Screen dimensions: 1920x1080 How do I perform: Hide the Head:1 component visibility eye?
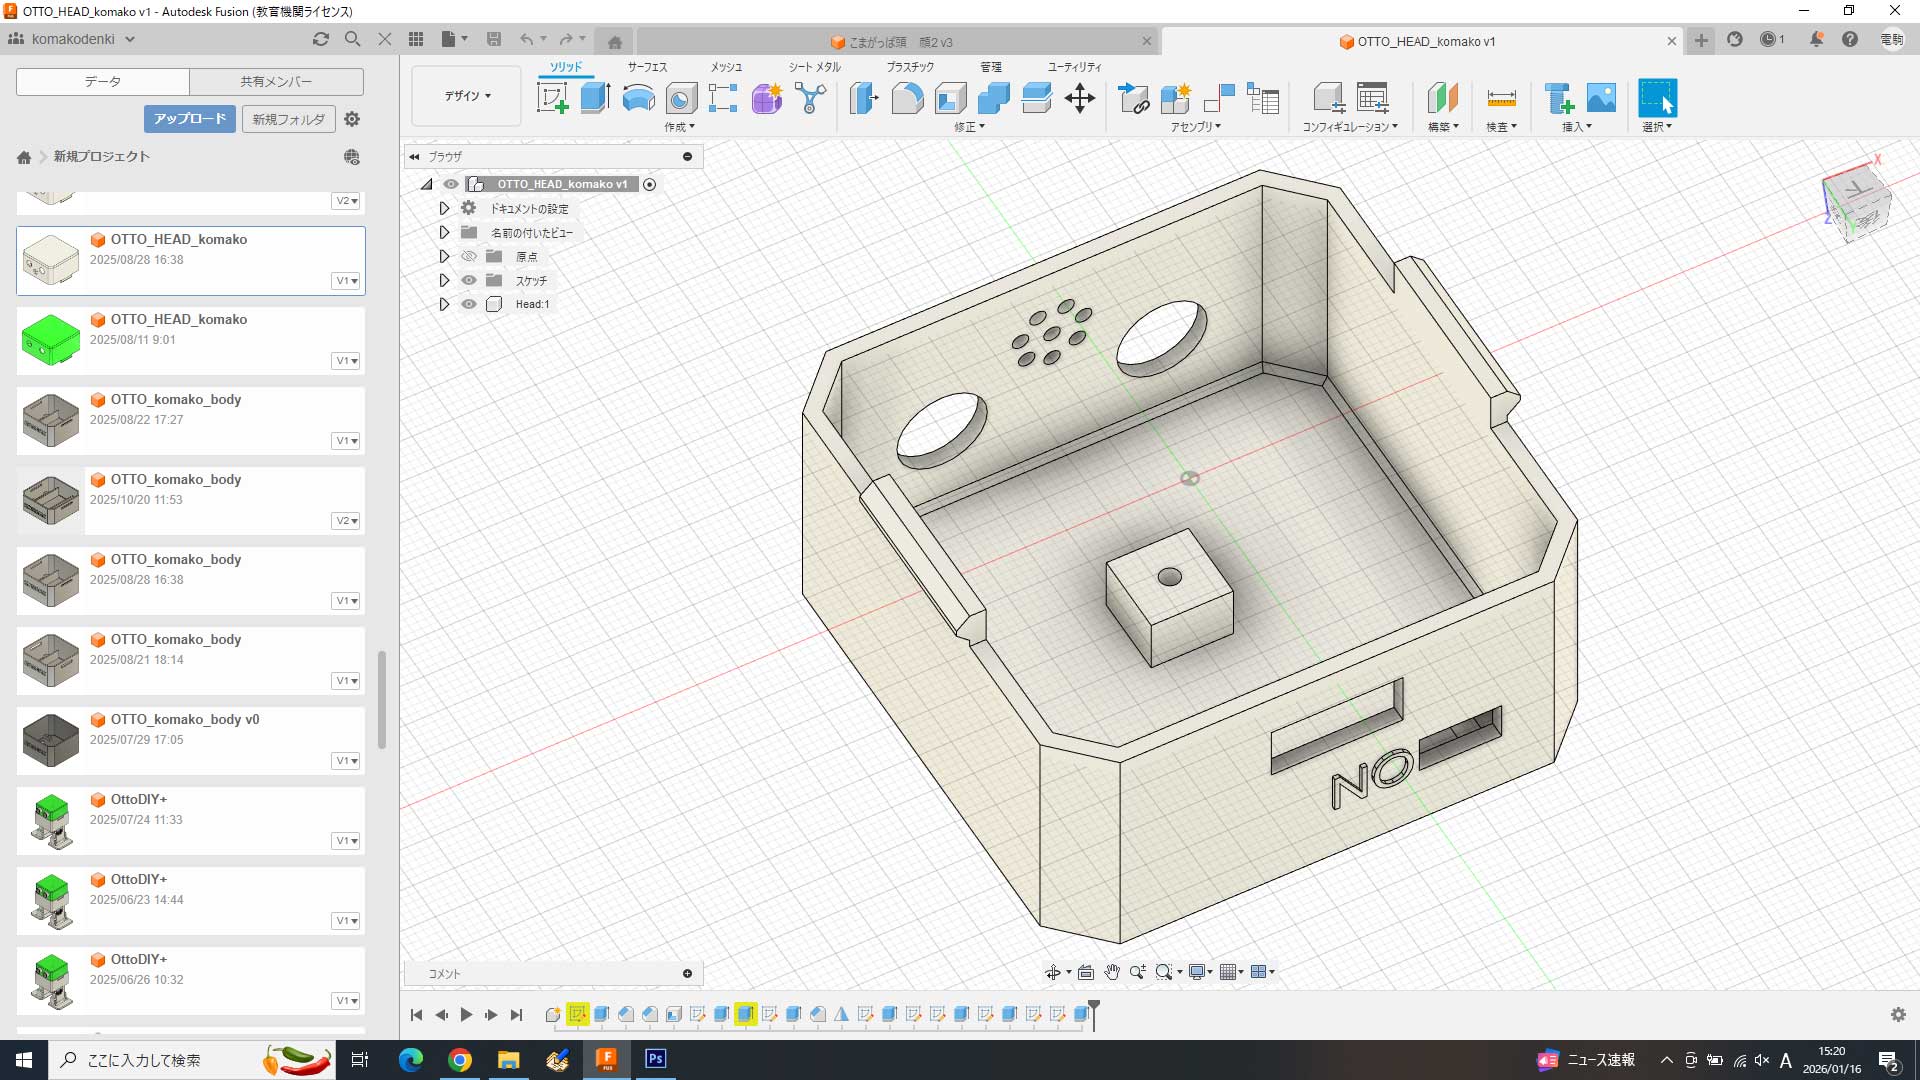coord(469,304)
